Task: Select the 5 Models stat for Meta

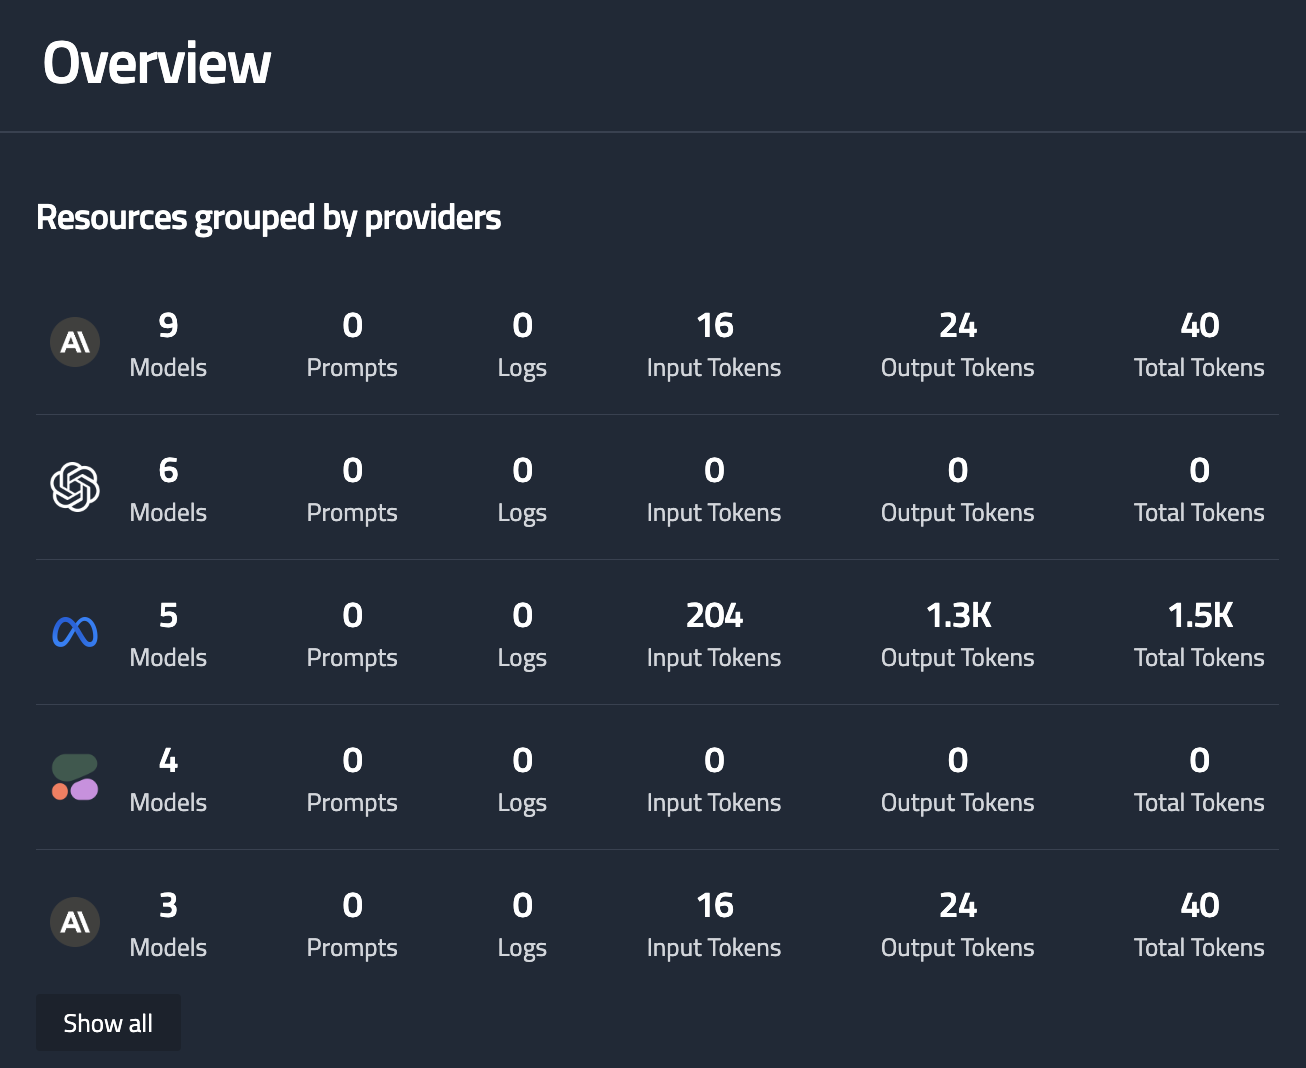Action: [x=168, y=633]
